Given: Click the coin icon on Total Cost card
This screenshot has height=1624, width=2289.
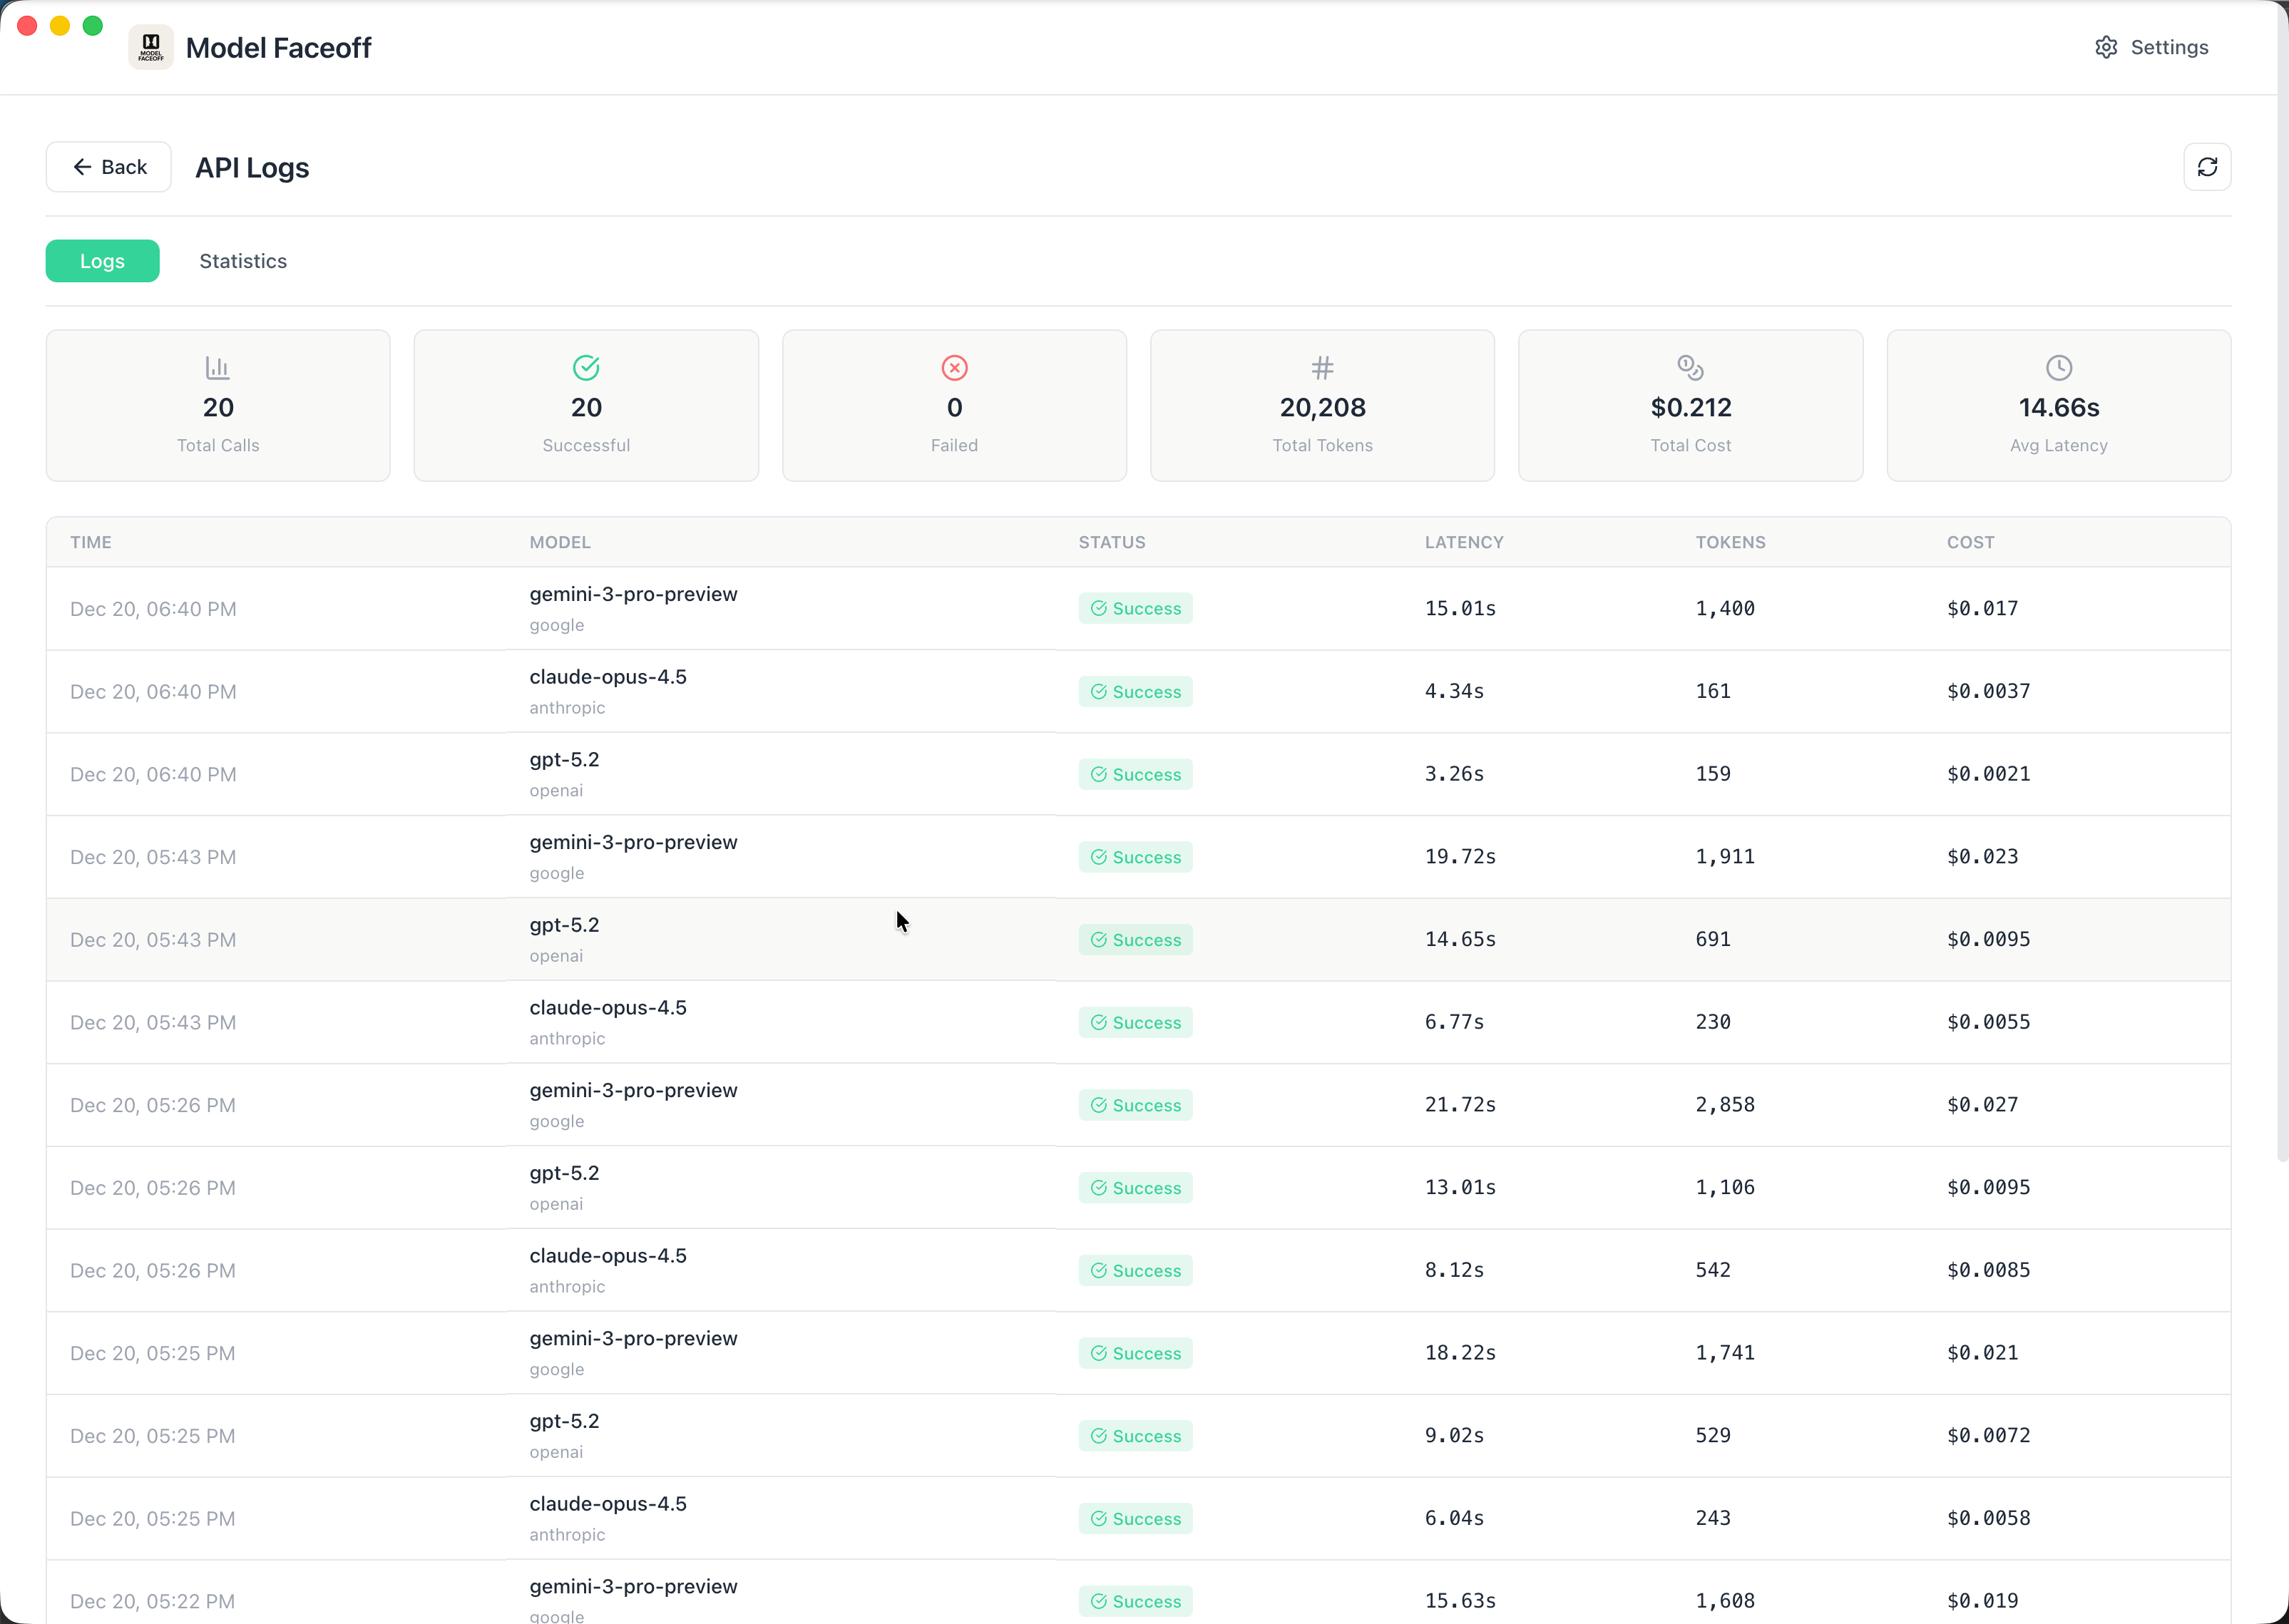Looking at the screenshot, I should [x=1690, y=367].
